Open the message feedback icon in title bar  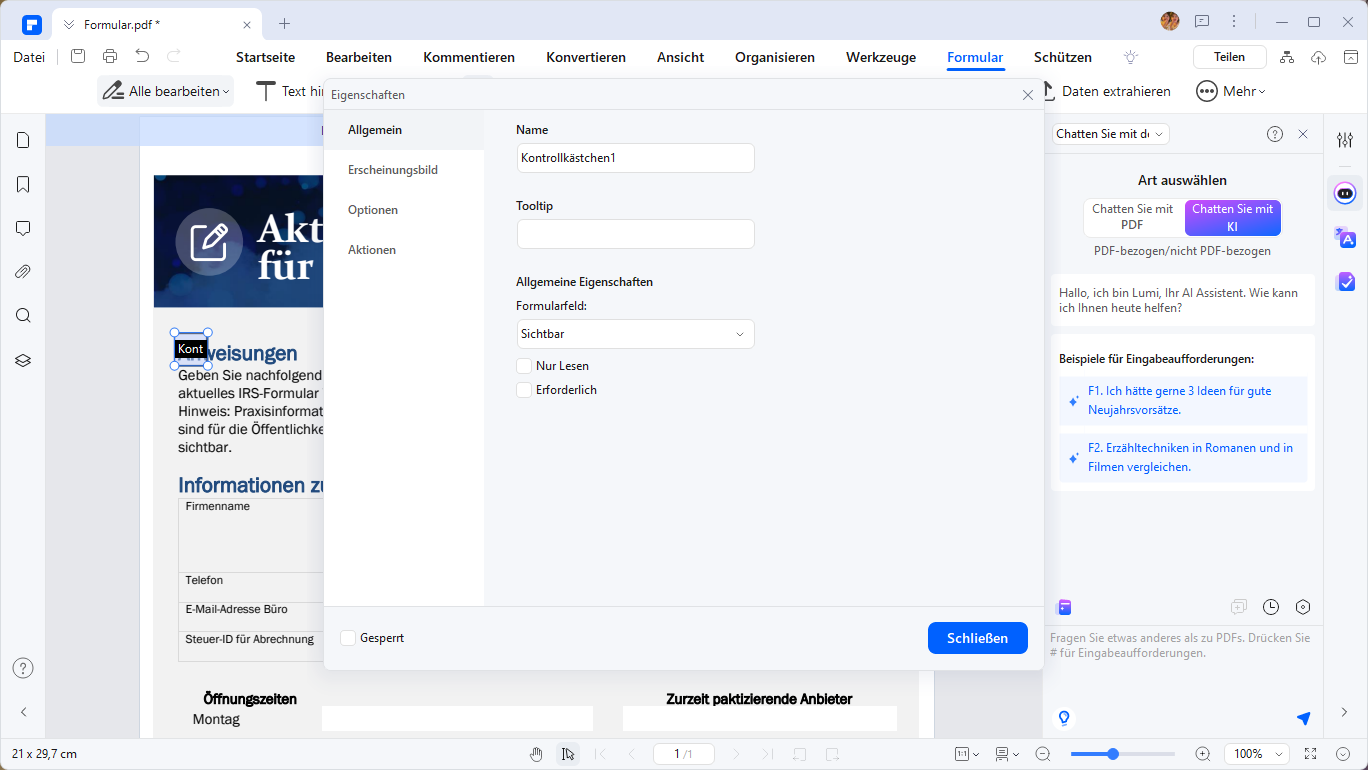tap(1202, 21)
